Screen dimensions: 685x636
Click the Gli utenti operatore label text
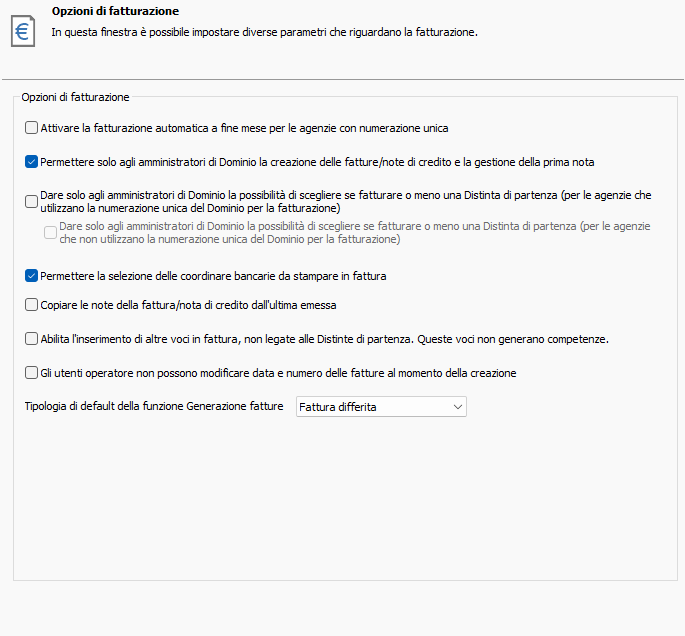tap(278, 373)
